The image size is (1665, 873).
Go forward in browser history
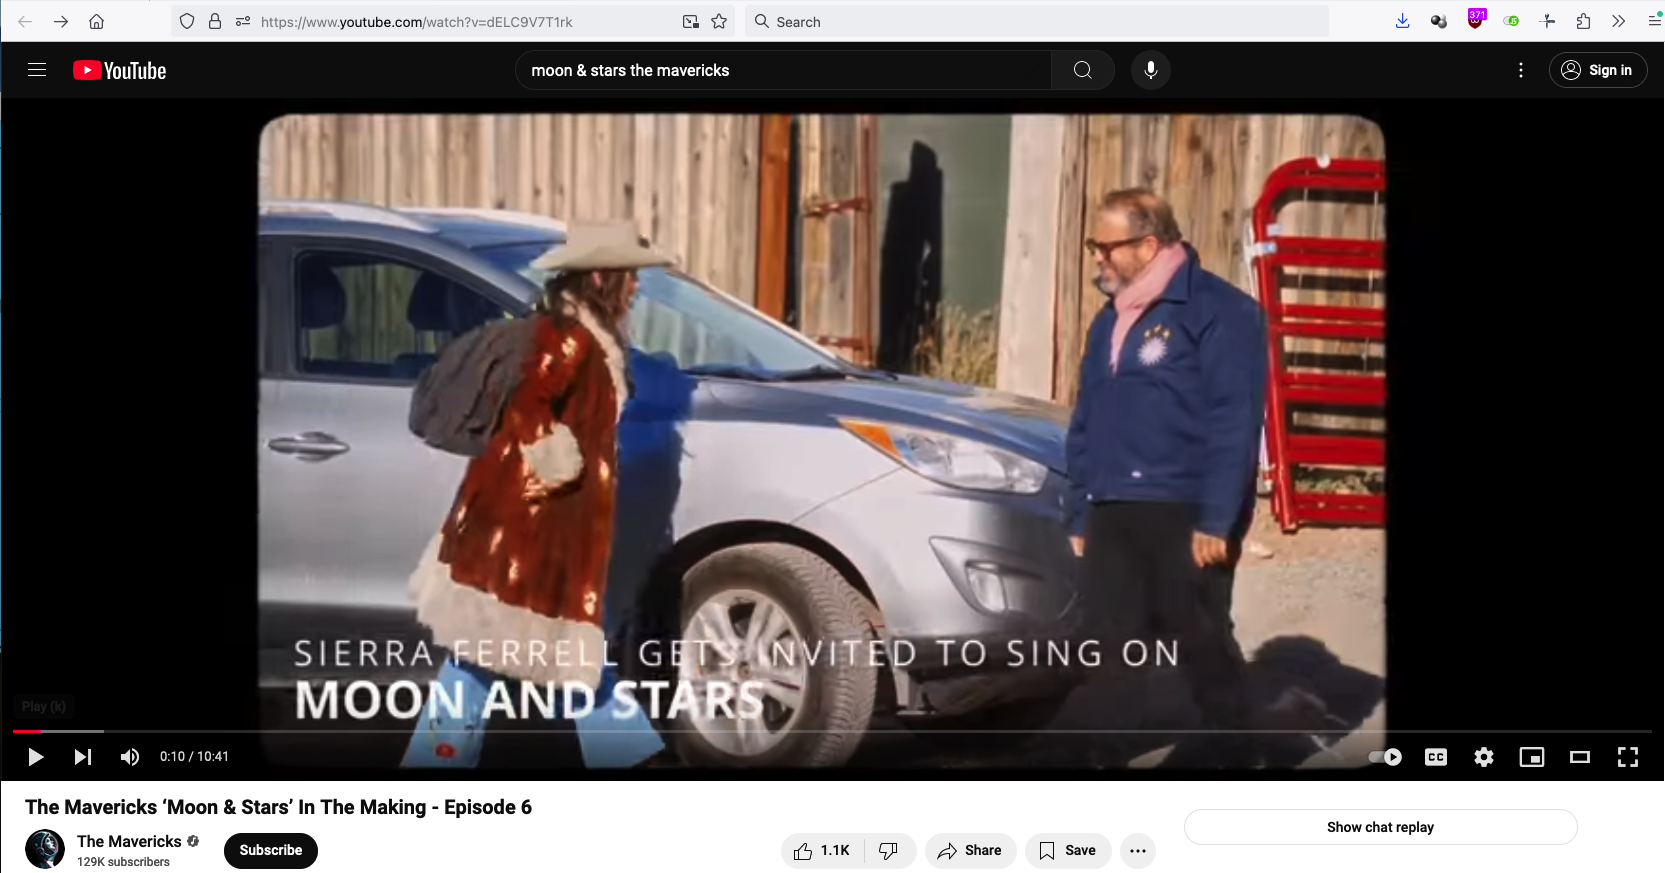point(61,21)
